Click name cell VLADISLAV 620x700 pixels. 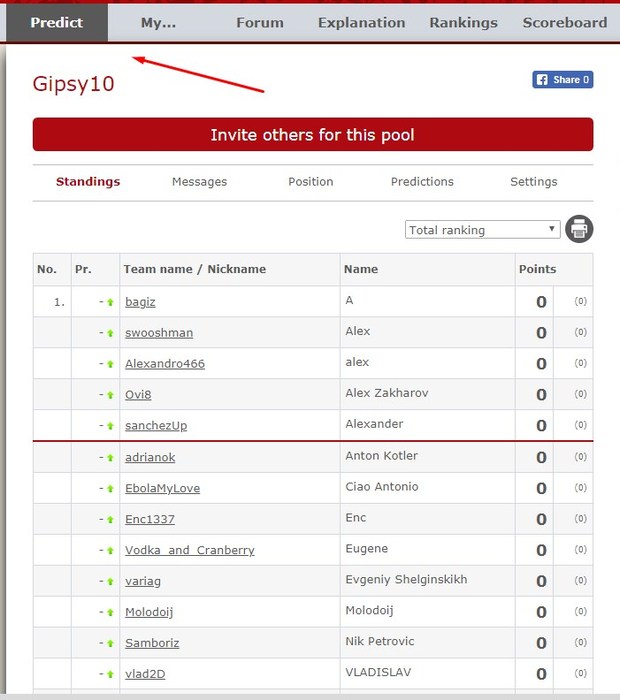[x=378, y=672]
